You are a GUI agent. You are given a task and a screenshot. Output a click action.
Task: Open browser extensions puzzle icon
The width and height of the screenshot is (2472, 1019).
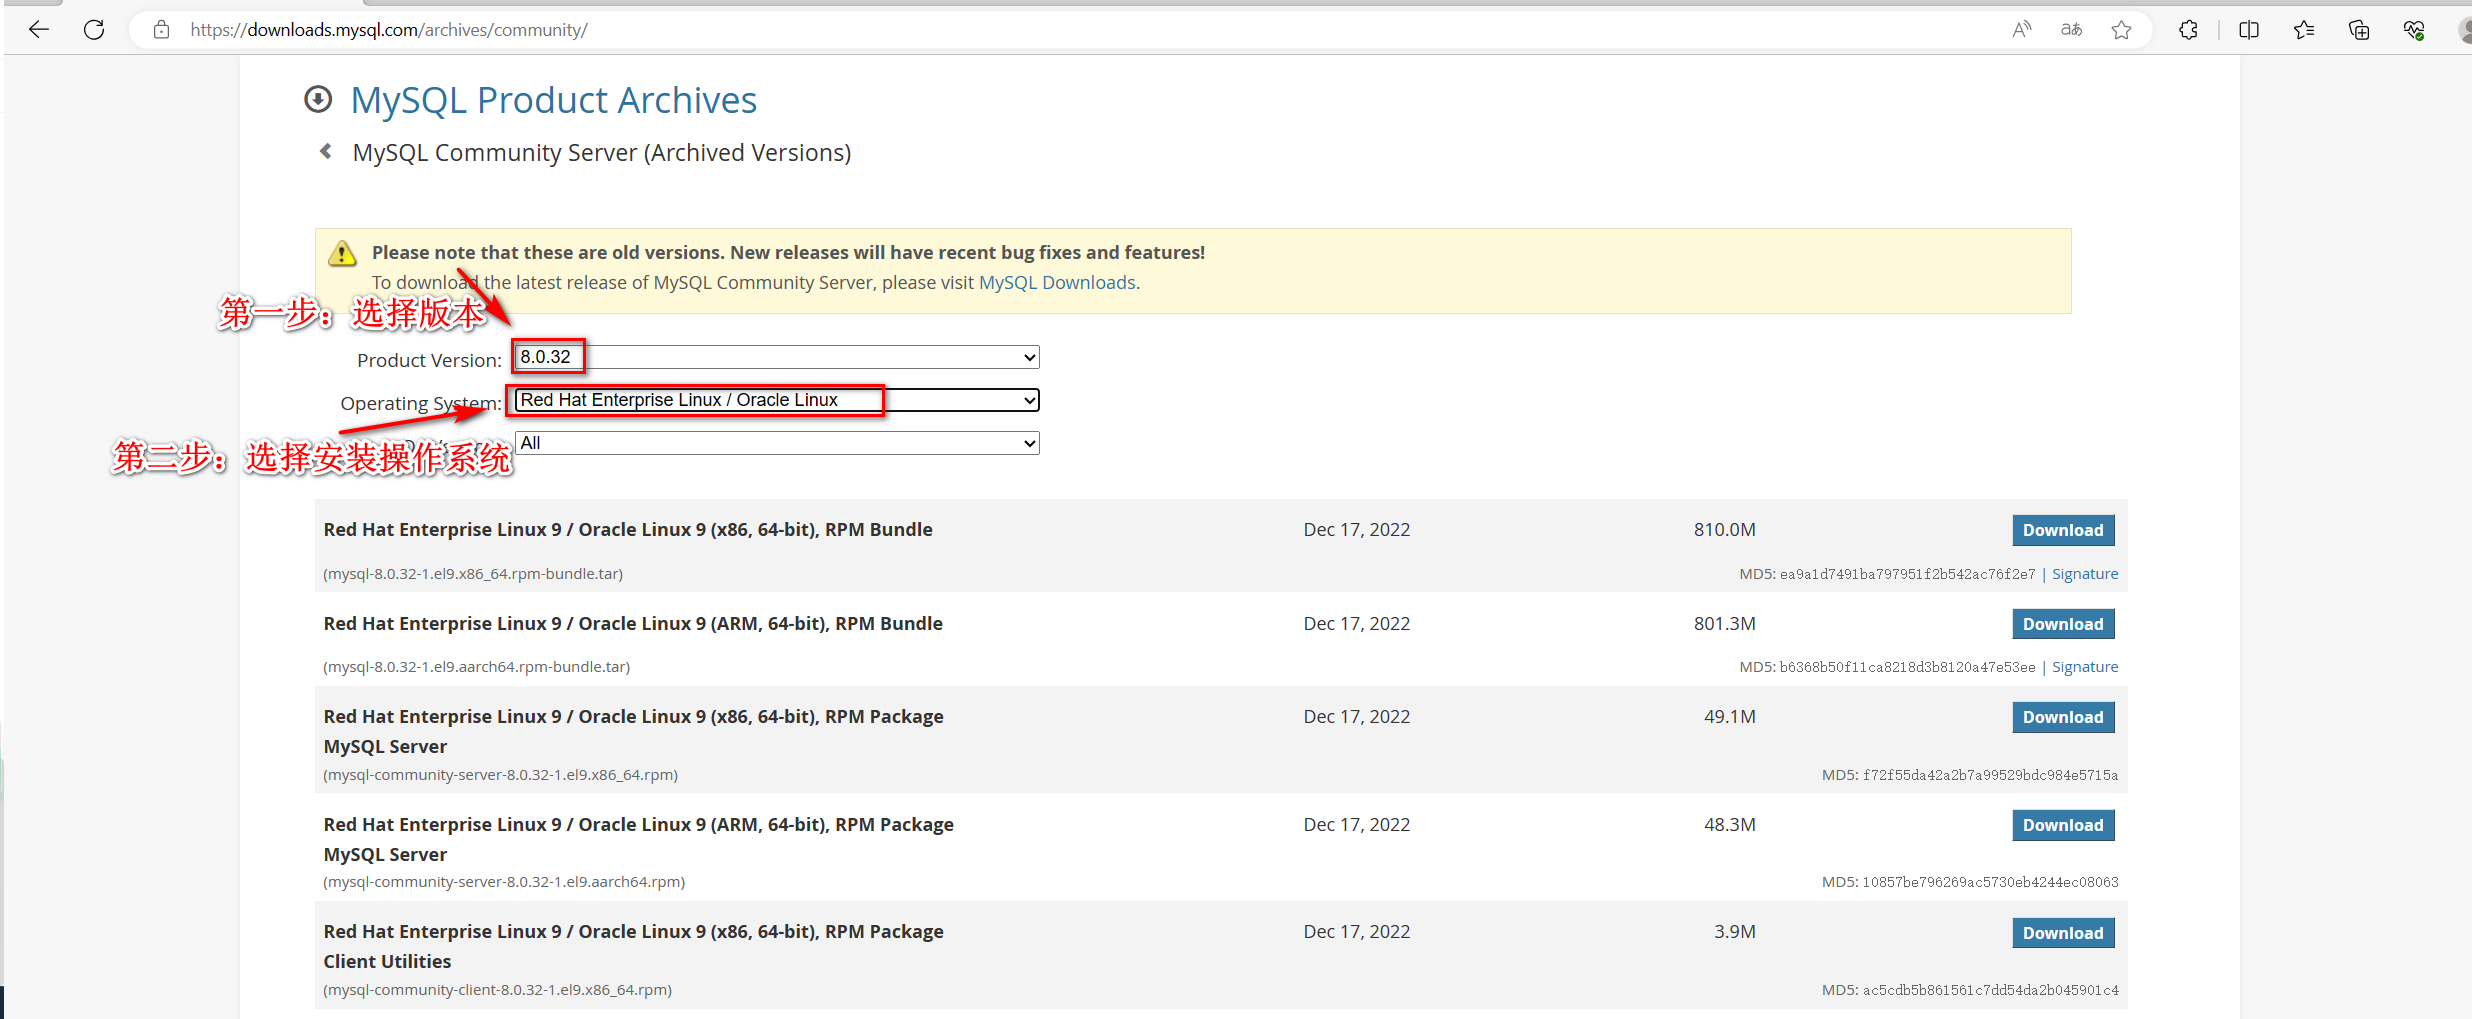(x=2188, y=30)
